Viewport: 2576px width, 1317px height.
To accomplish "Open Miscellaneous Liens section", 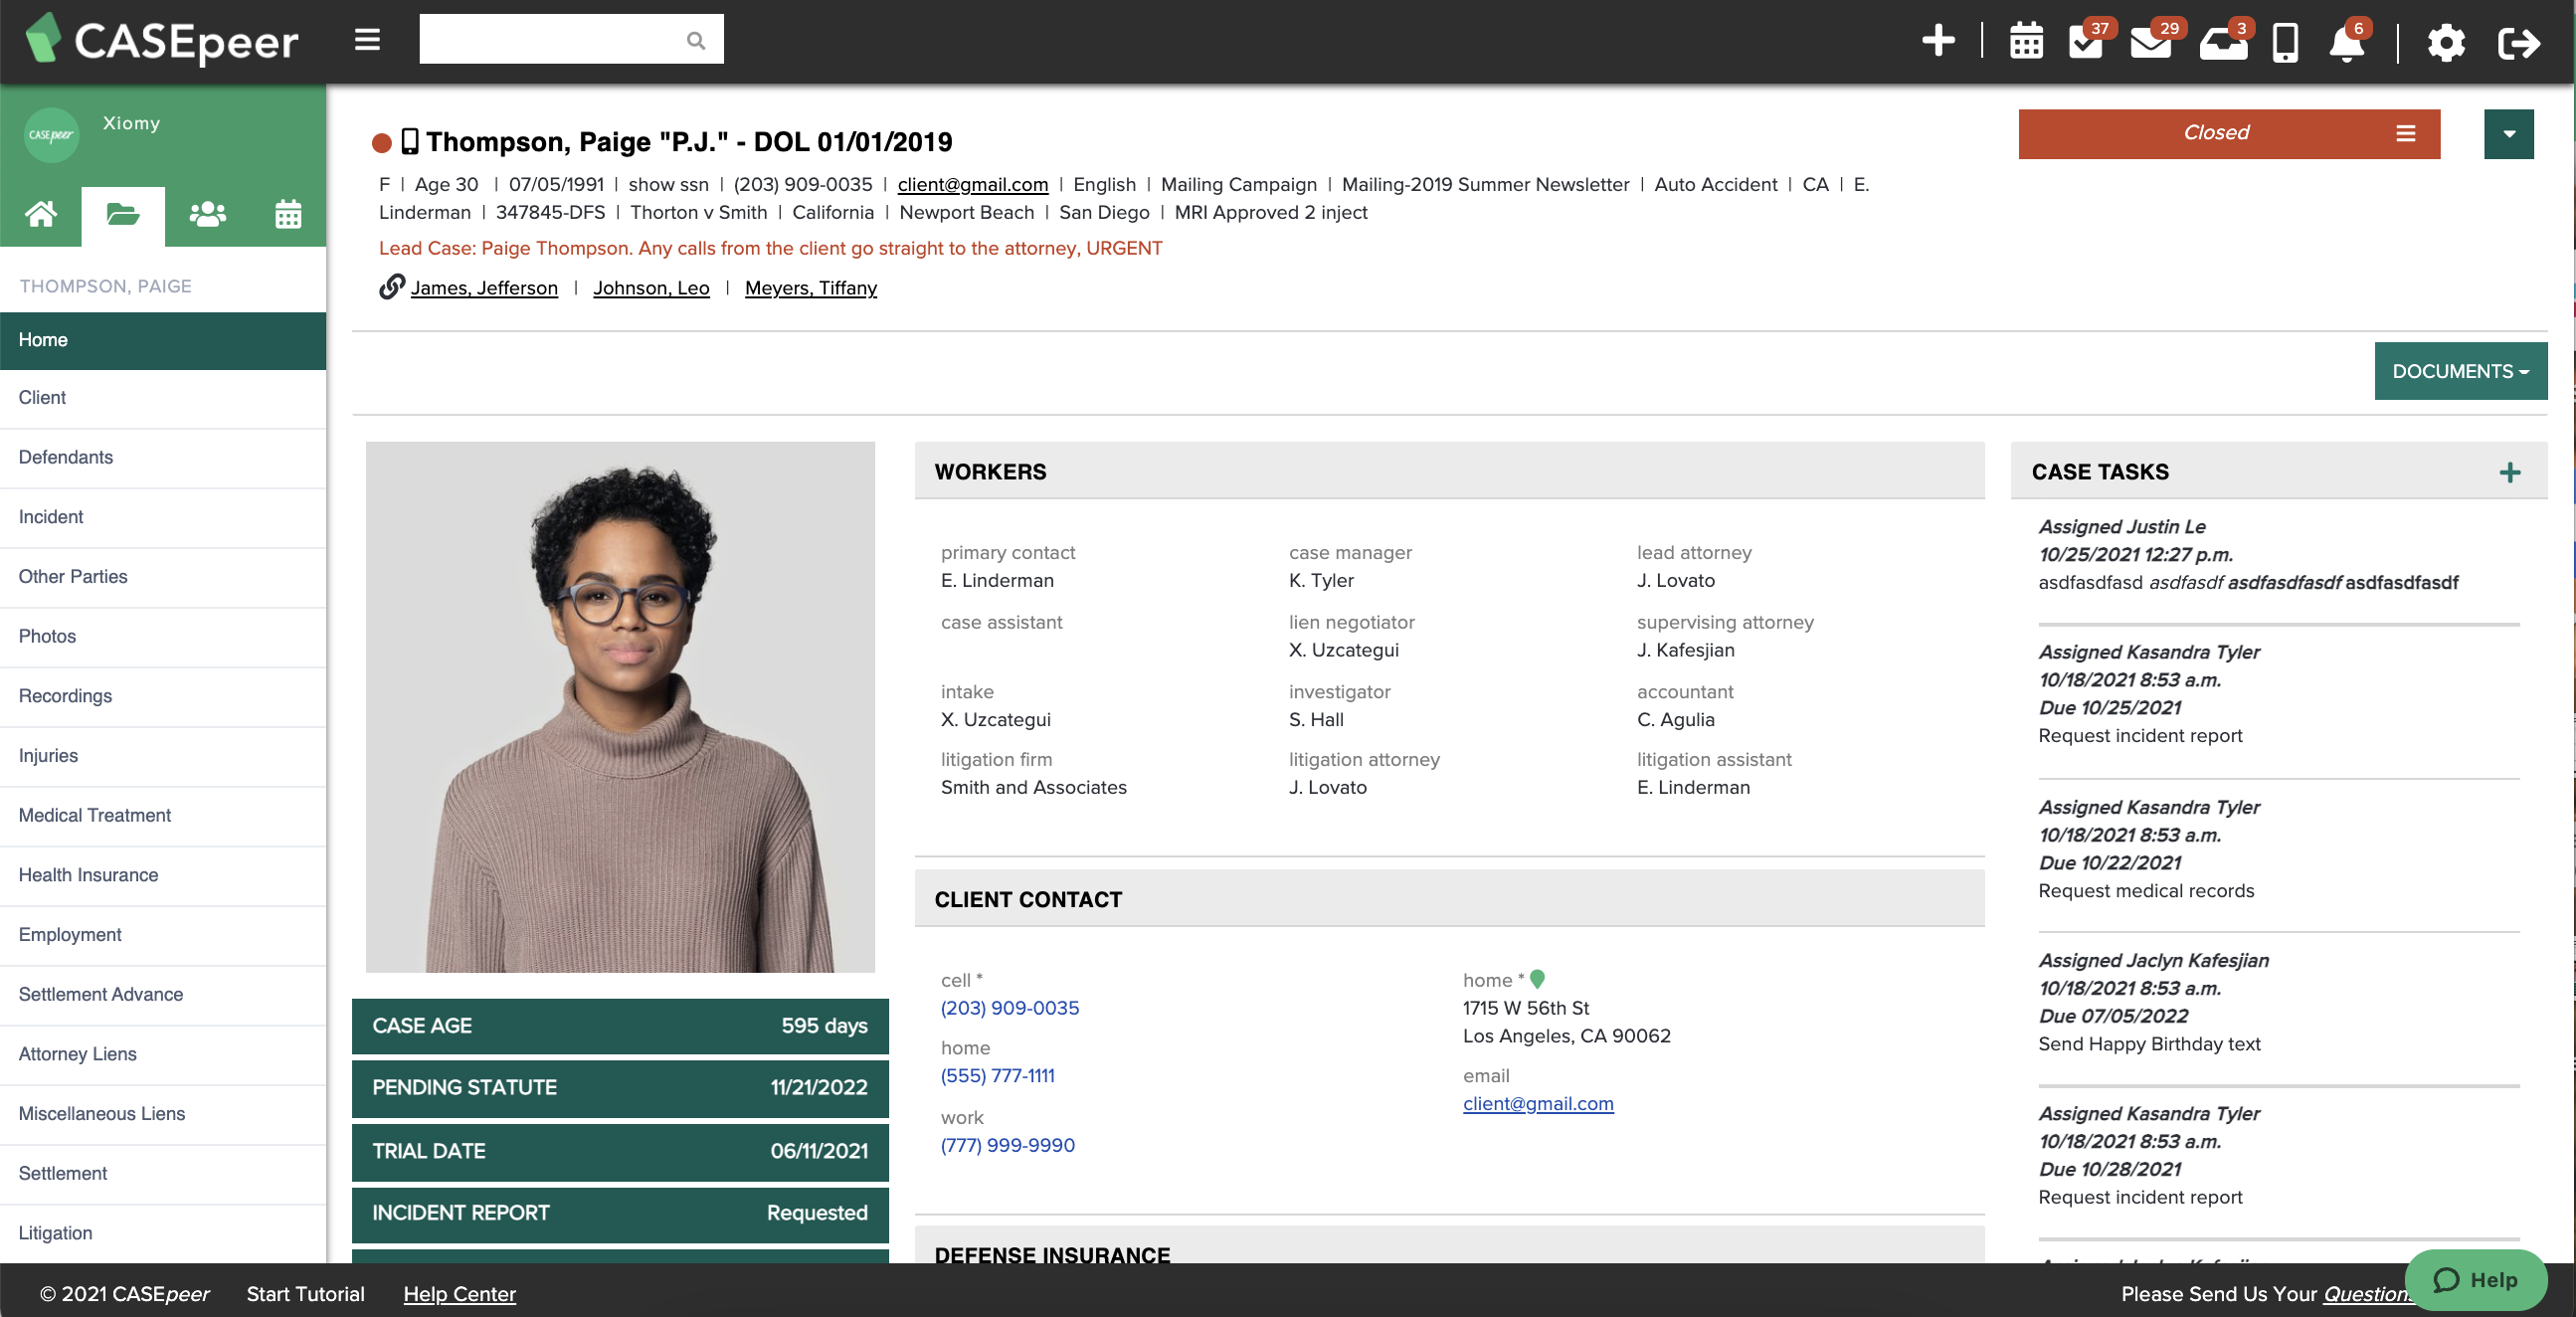I will (163, 1114).
